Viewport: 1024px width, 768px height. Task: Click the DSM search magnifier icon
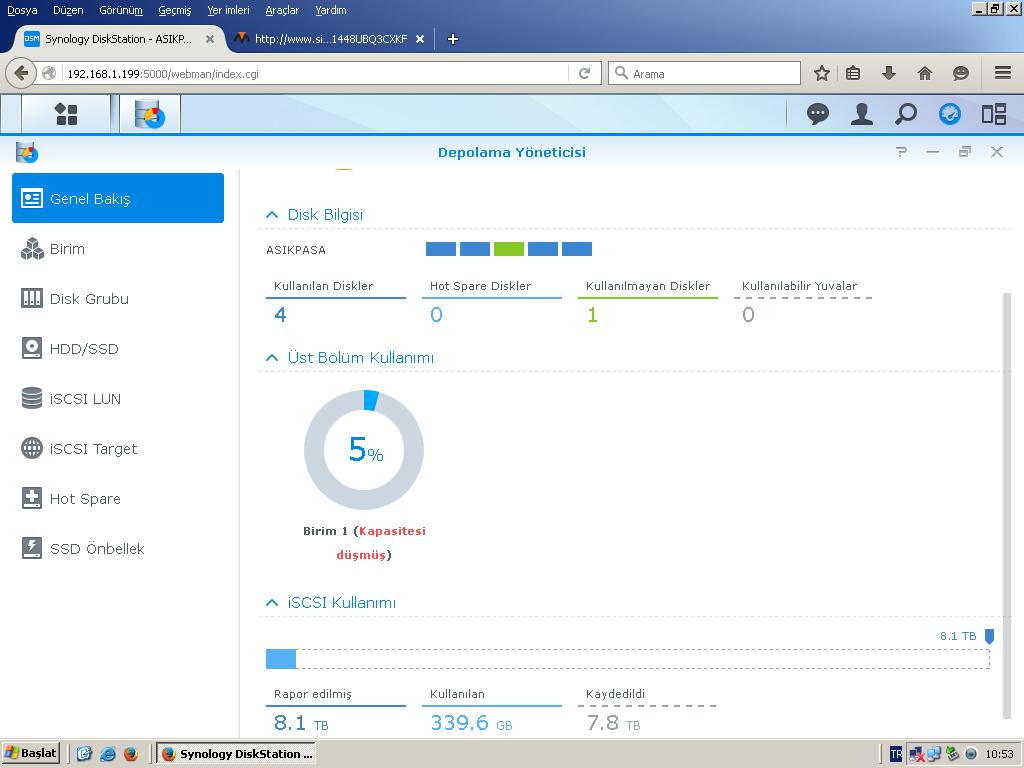(x=905, y=114)
